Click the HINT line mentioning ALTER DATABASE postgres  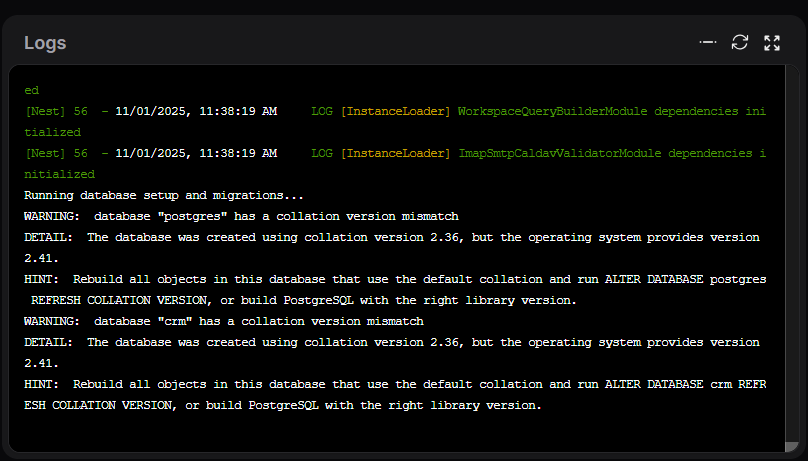(x=395, y=279)
